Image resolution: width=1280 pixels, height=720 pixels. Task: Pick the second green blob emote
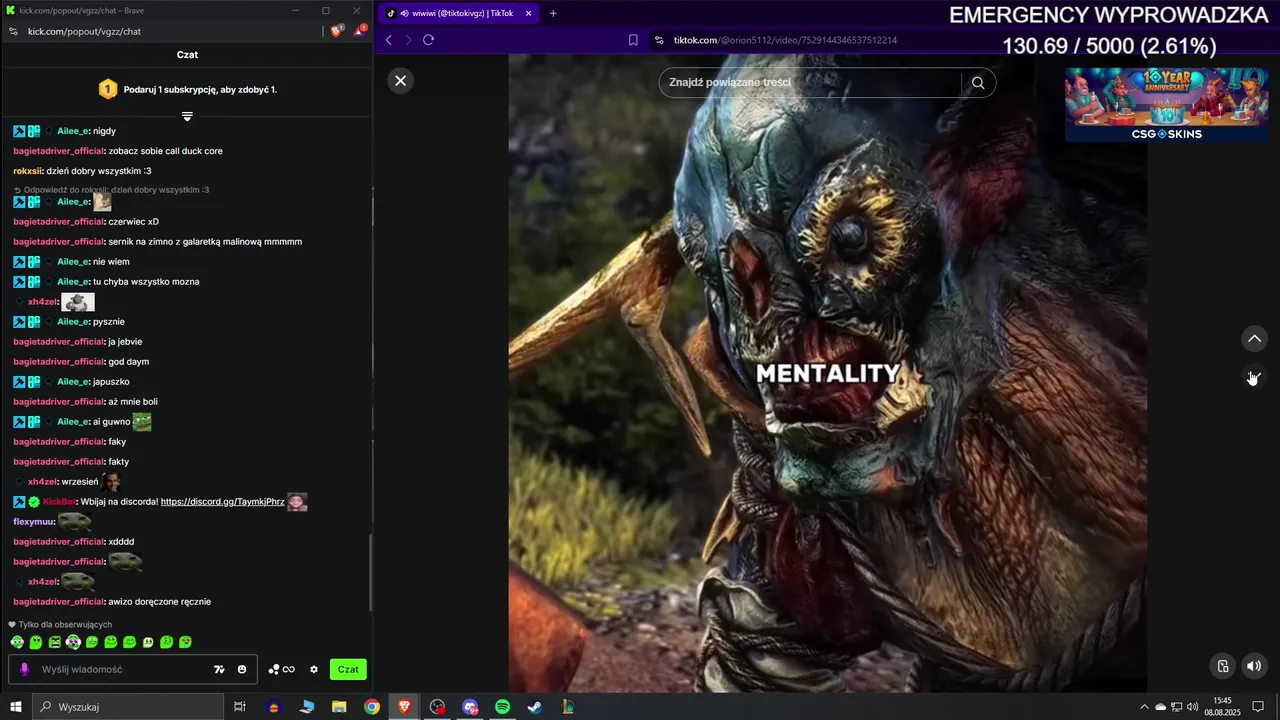point(36,642)
